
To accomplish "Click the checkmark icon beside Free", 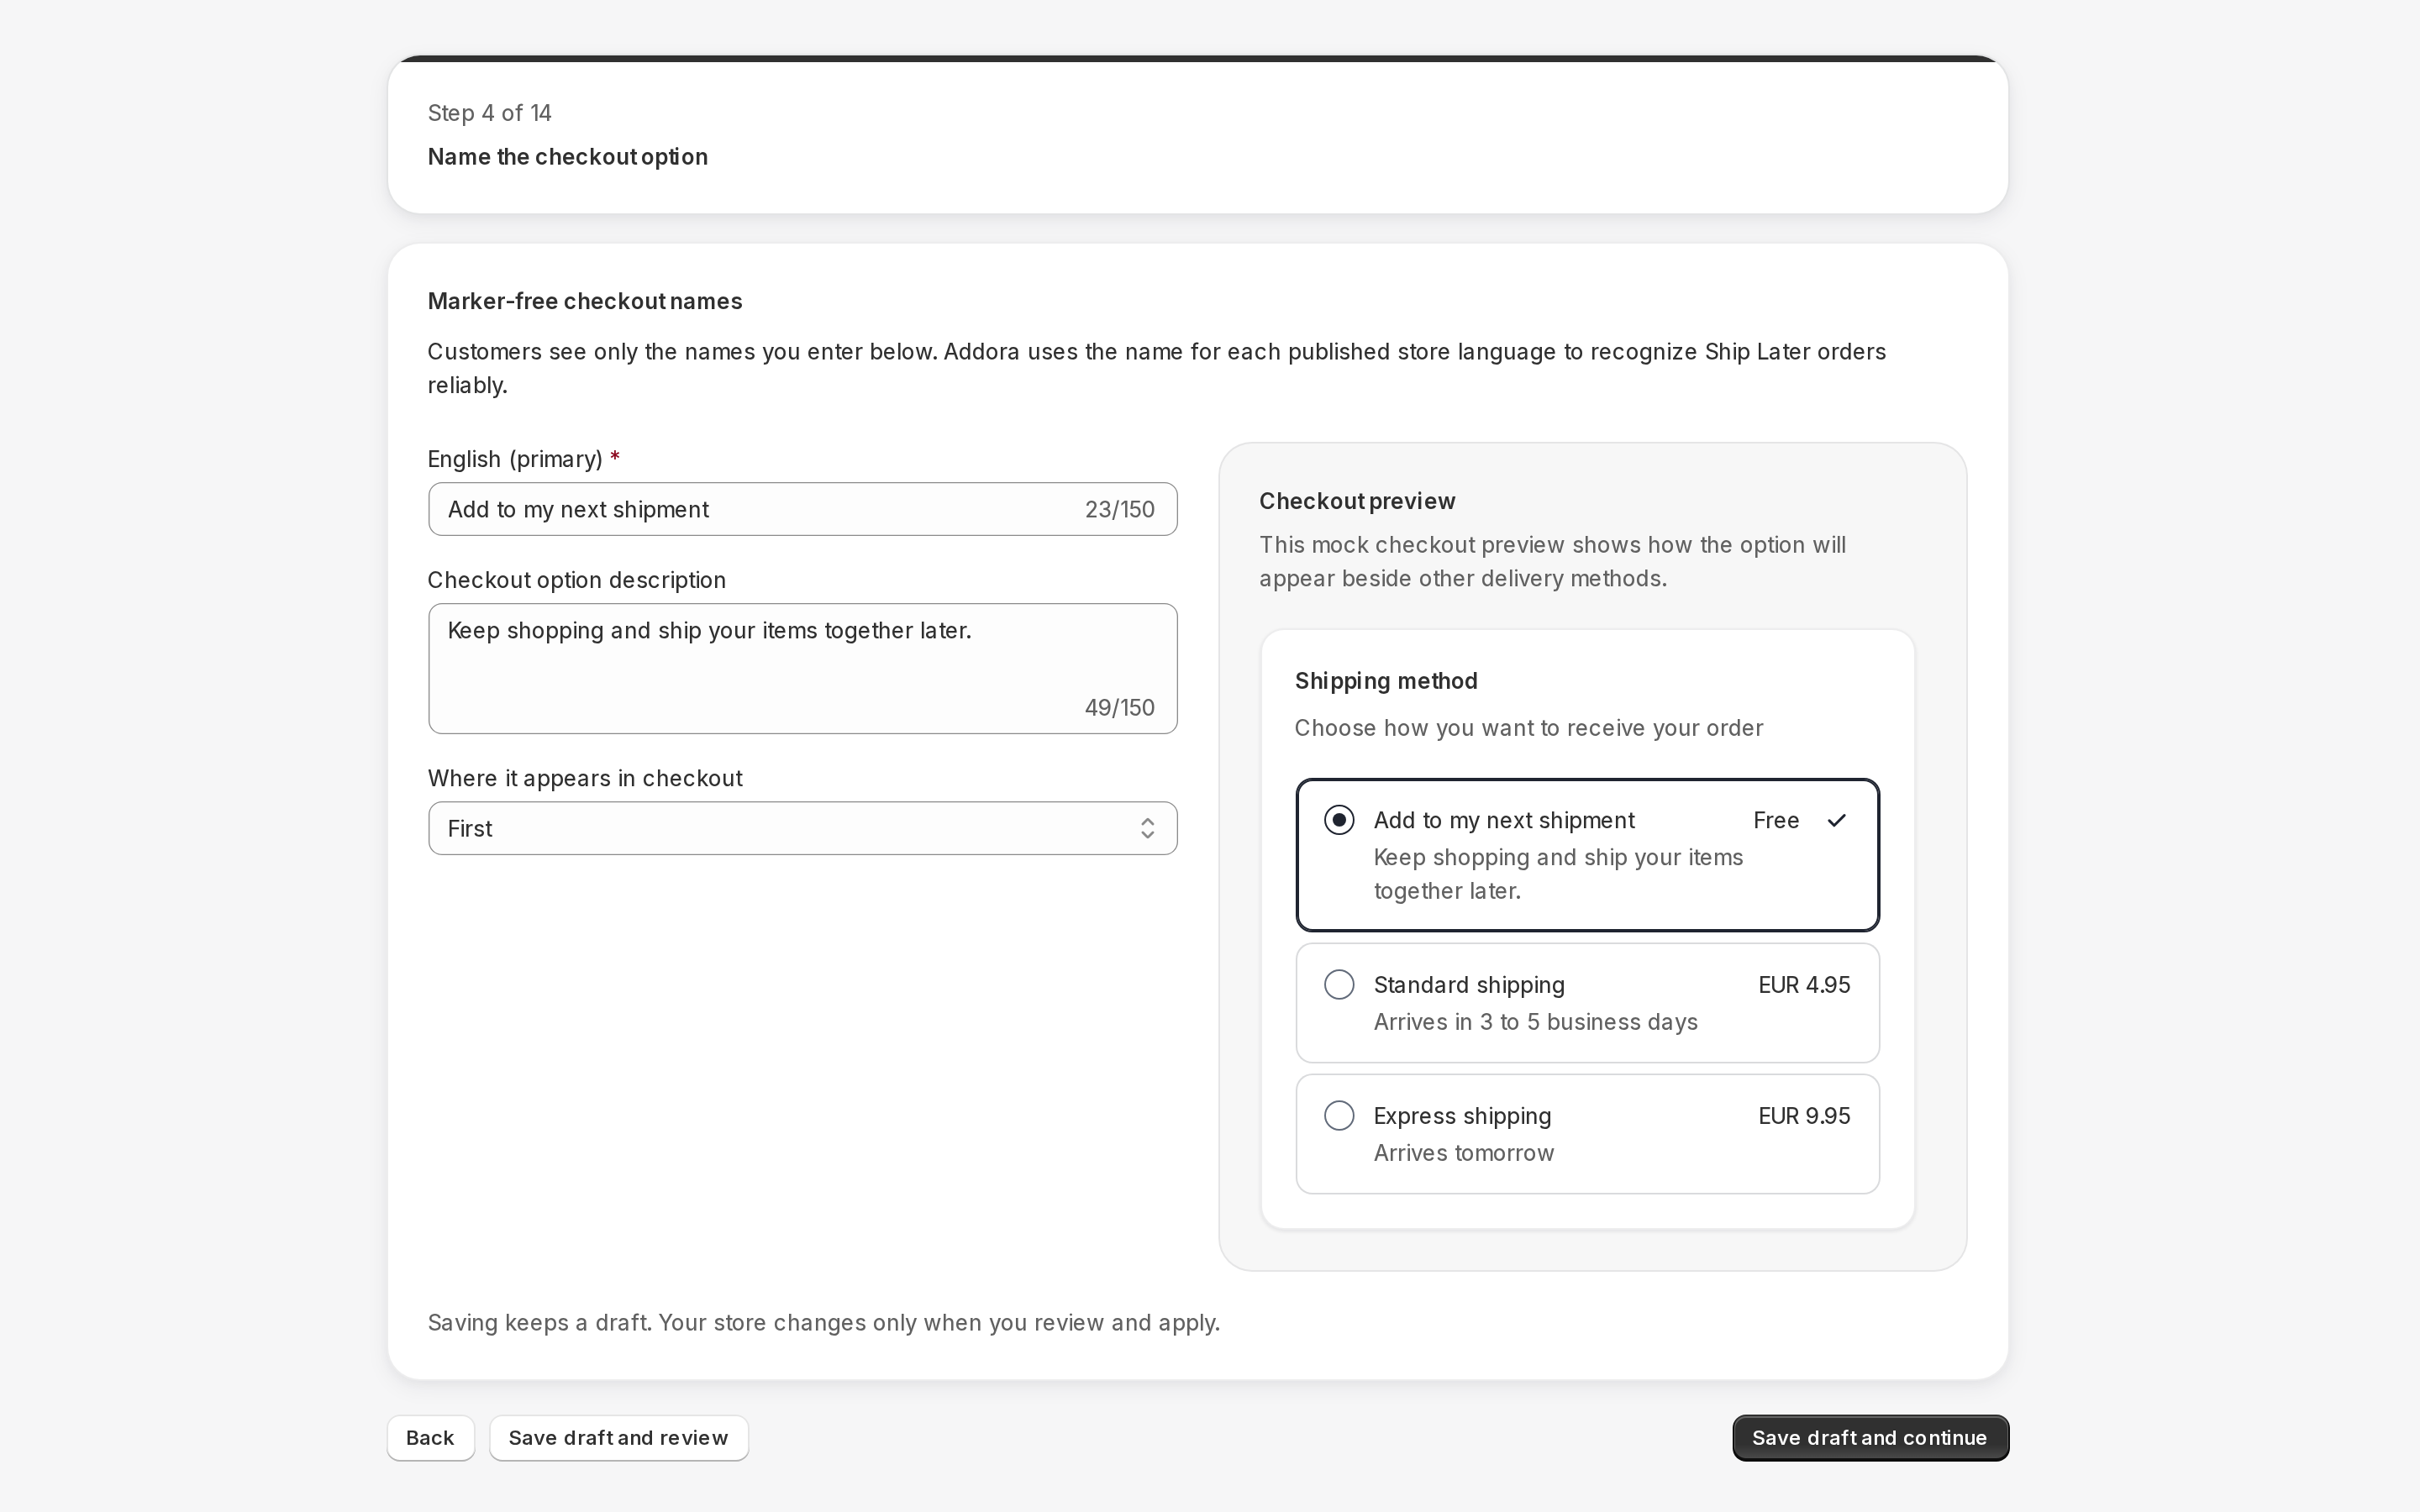I will pyautogui.click(x=1836, y=821).
